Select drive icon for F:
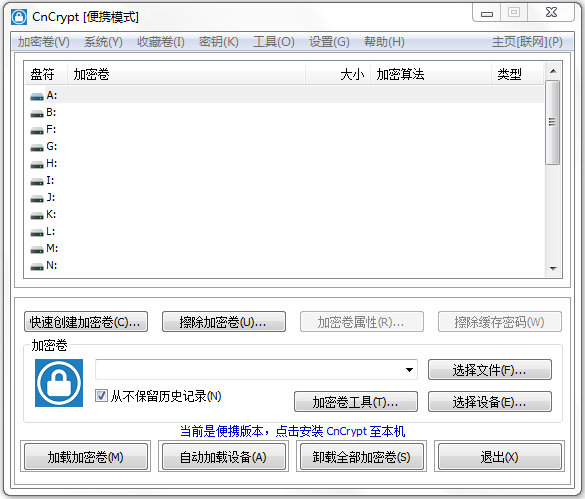The width and height of the screenshot is (585, 499). click(37, 131)
